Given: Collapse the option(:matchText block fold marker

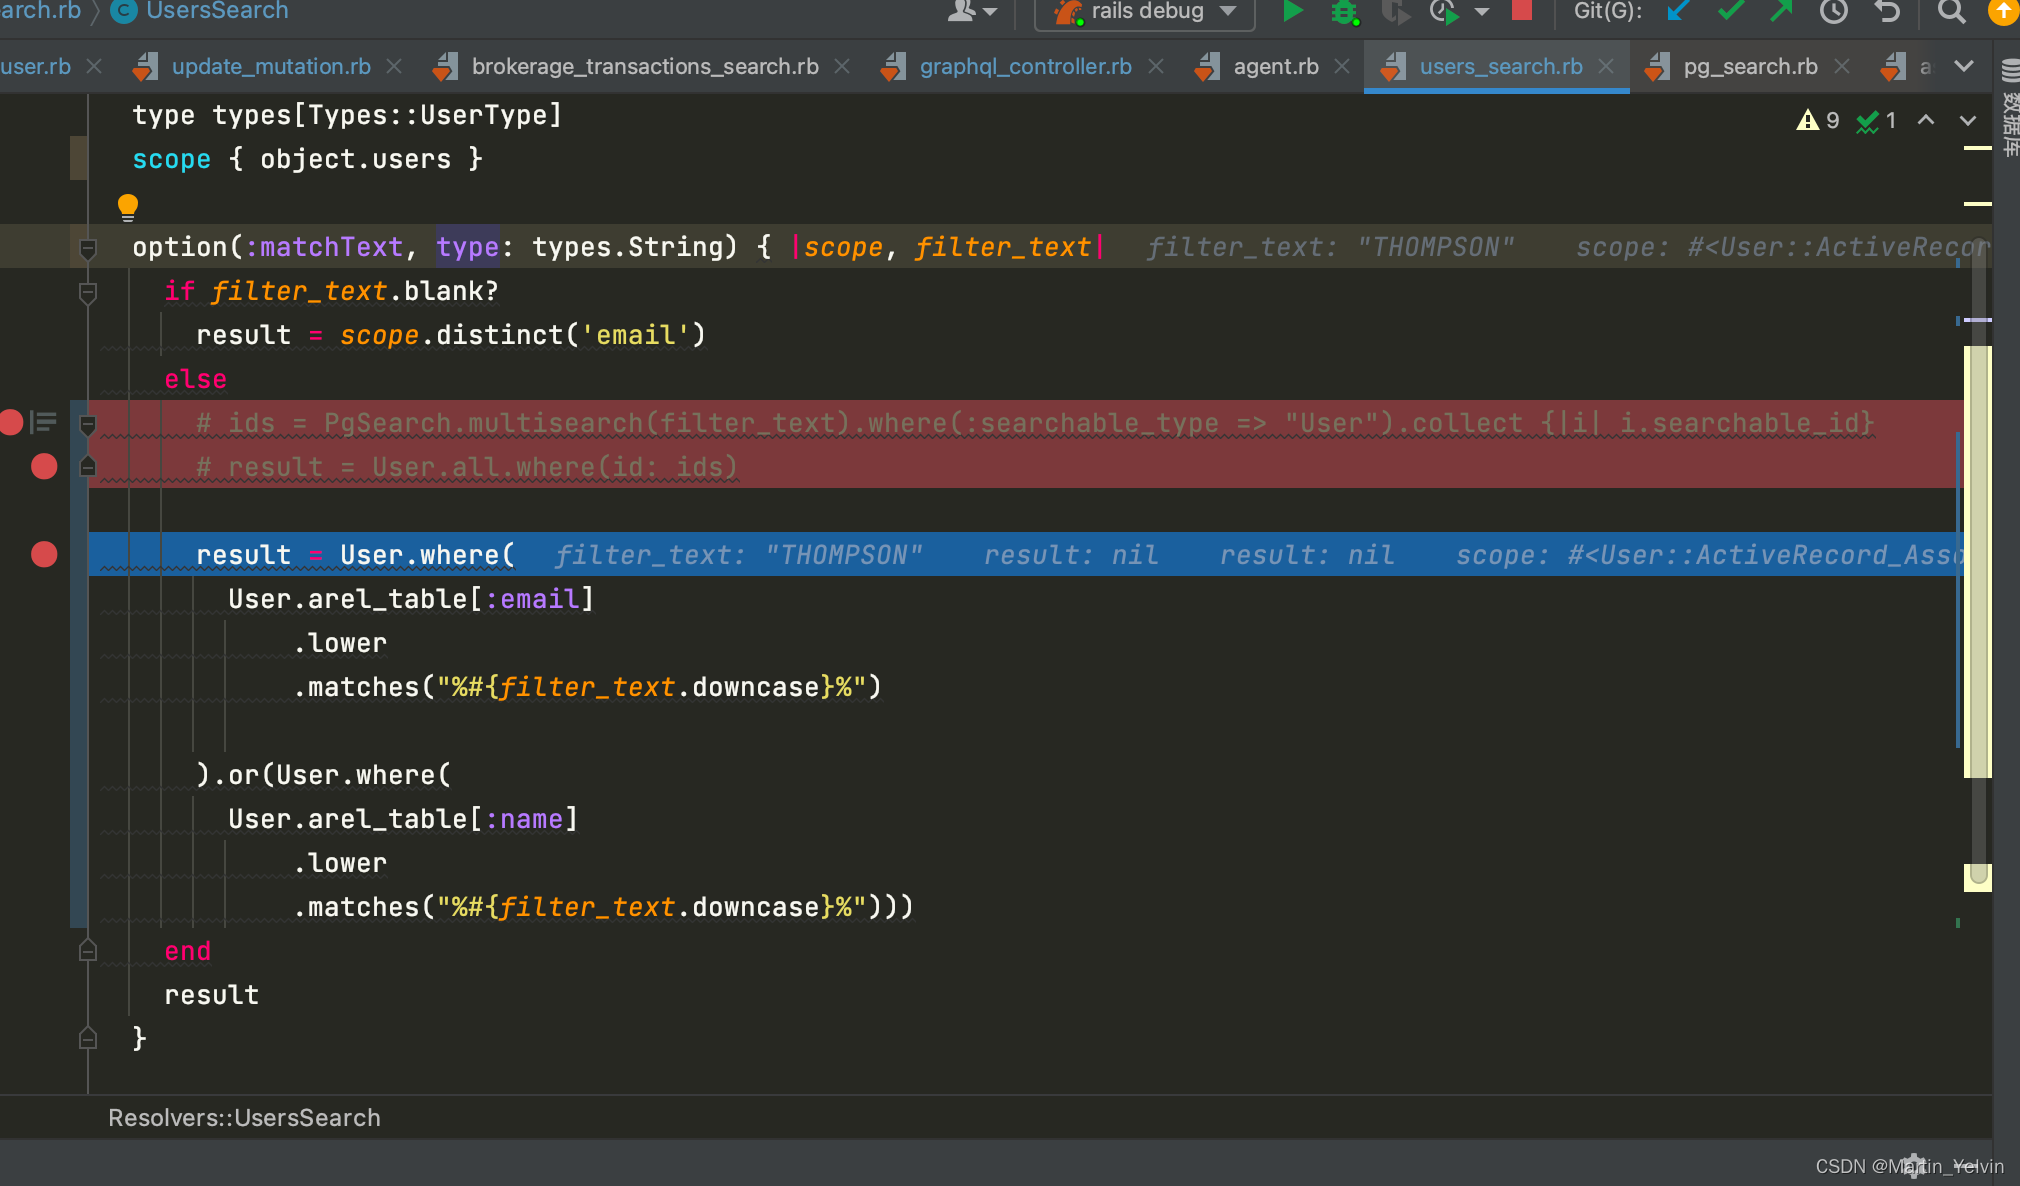Looking at the screenshot, I should click(x=88, y=247).
